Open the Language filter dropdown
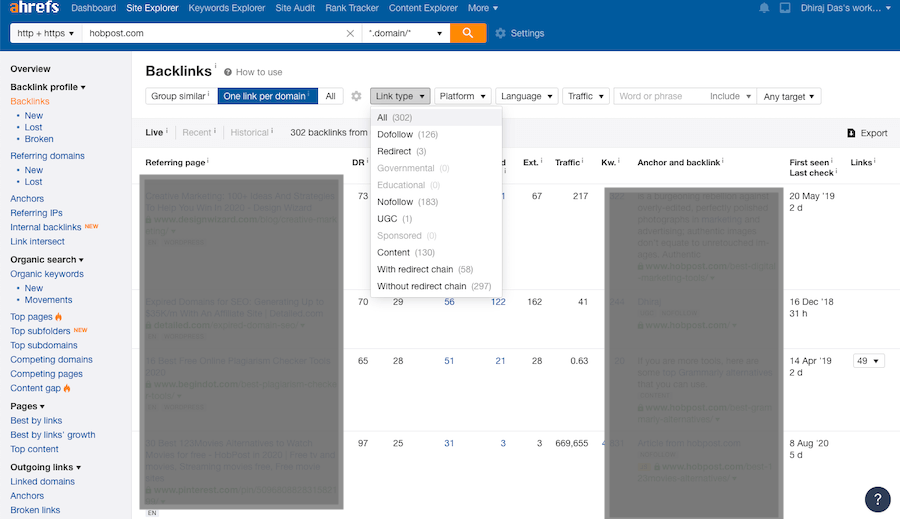This screenshot has height=519, width=900. (x=526, y=96)
